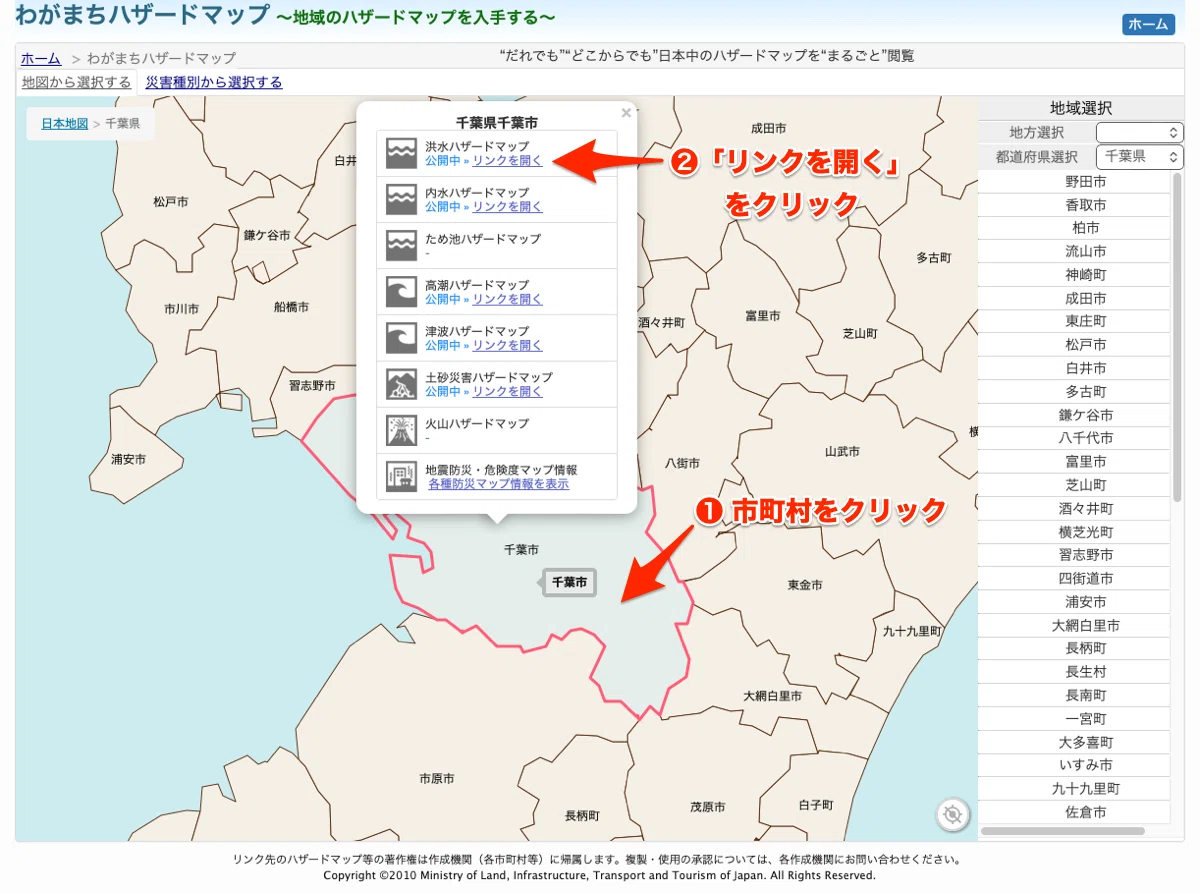Select 野田市 in the region list
This screenshot has width=1200, height=893.
click(1074, 182)
